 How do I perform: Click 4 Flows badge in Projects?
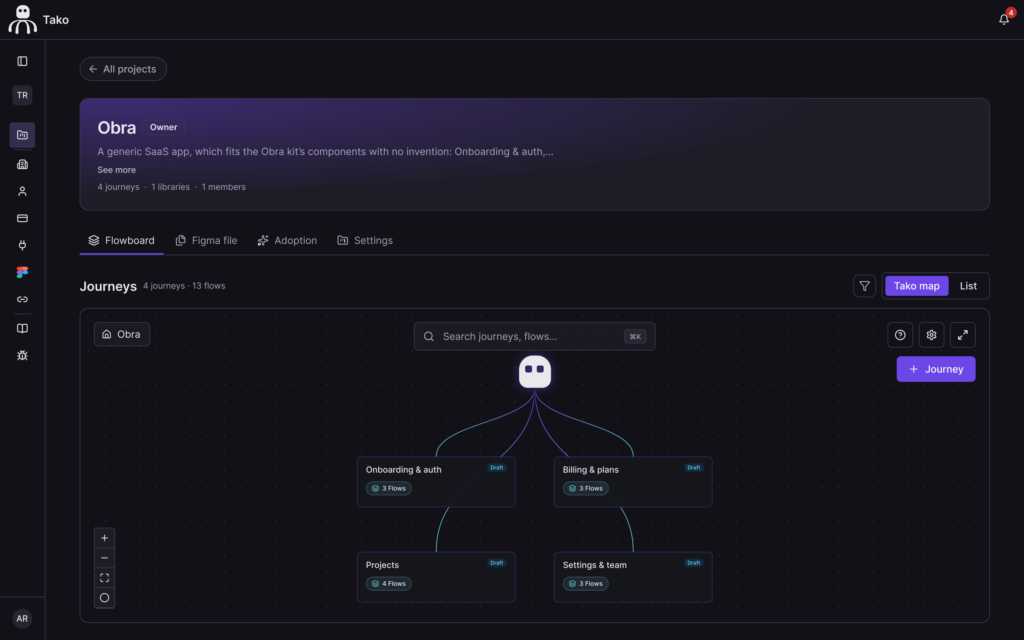click(x=389, y=584)
